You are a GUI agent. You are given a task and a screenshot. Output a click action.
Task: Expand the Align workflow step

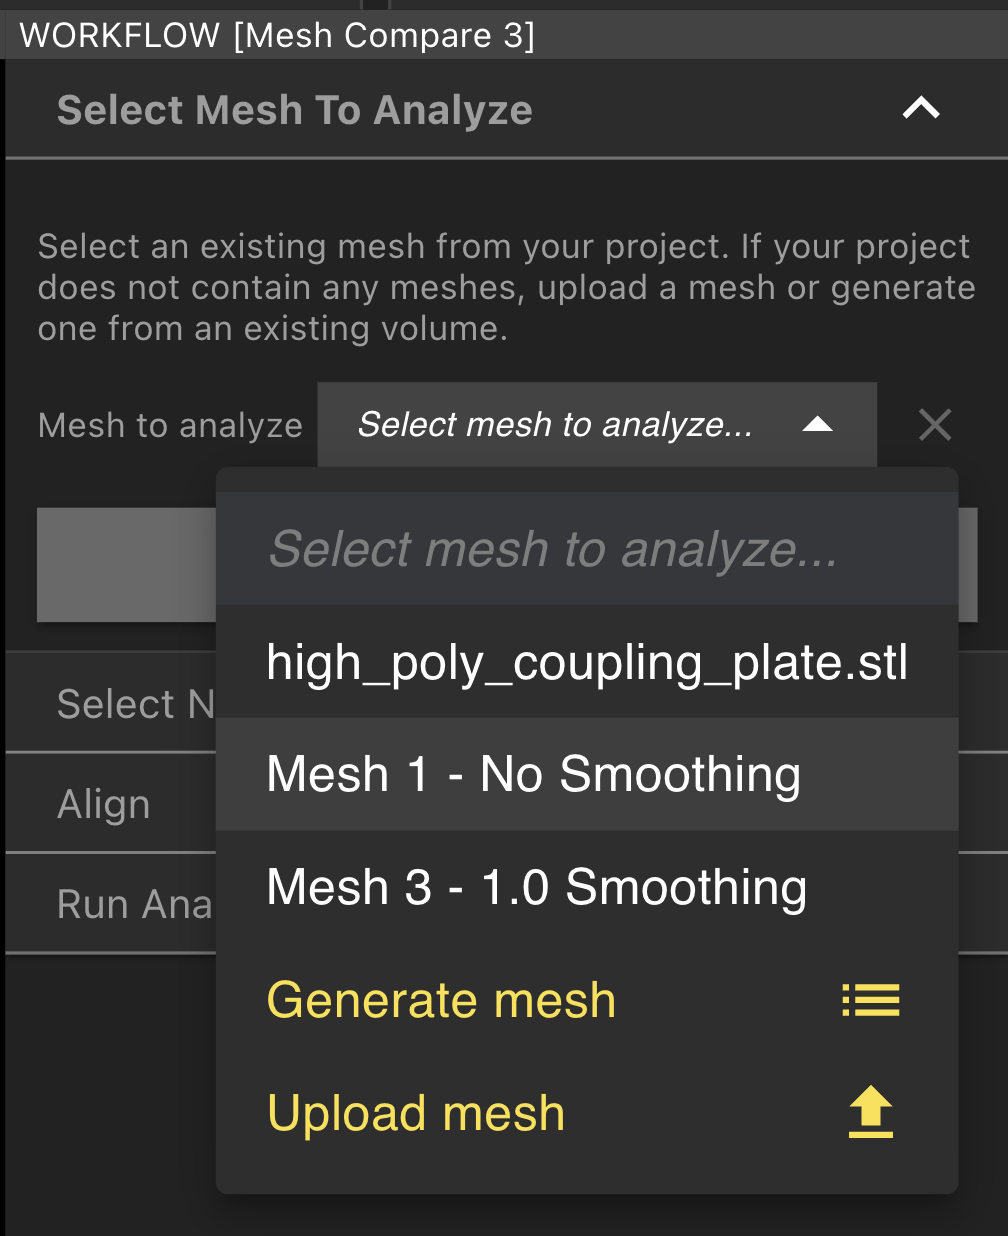click(103, 803)
